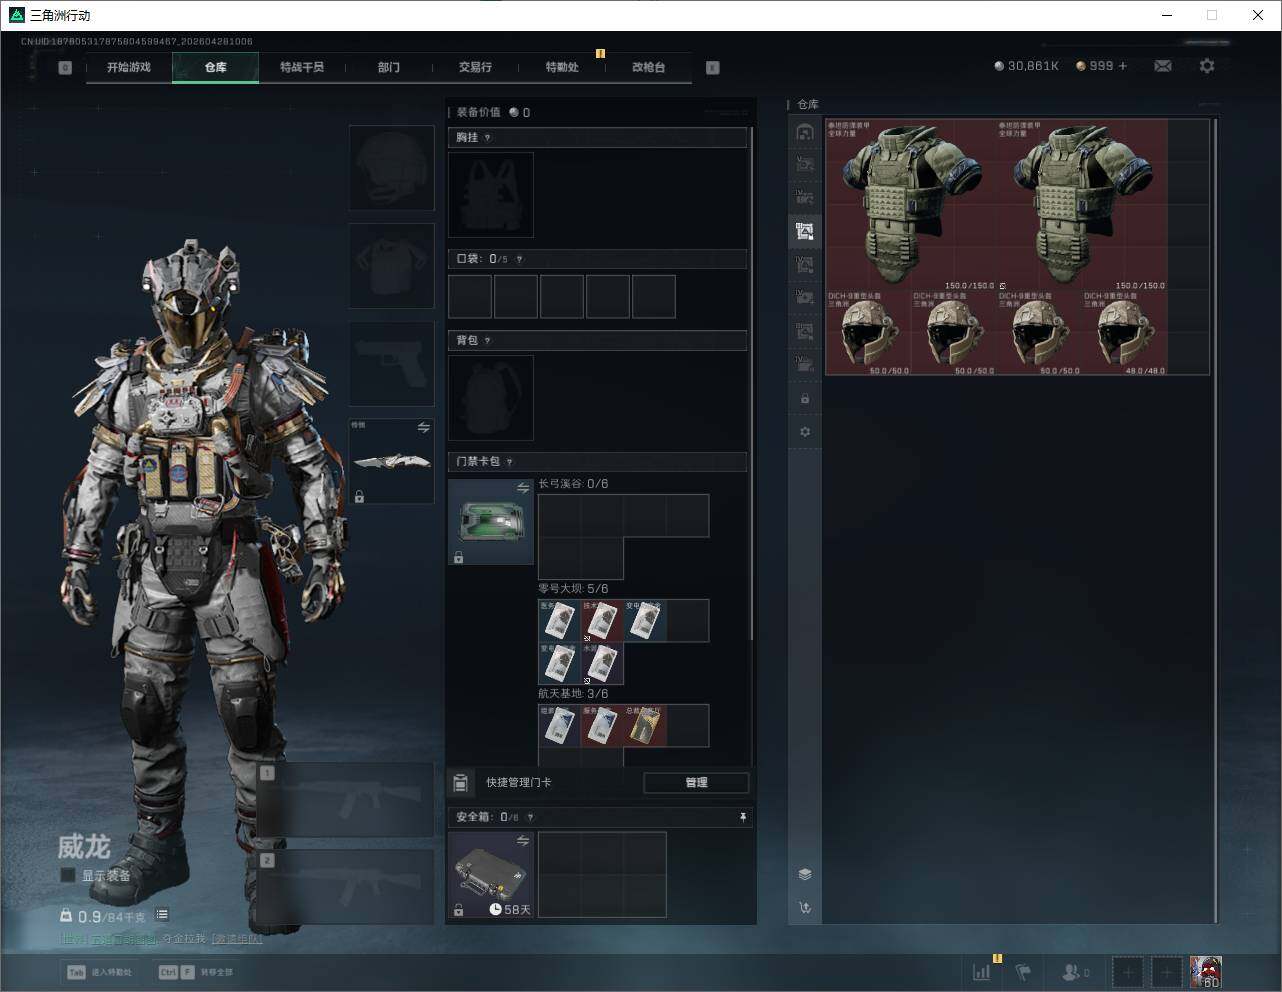Select the gold keycard under 航天基地
This screenshot has width=1282, height=992.
tap(645, 726)
